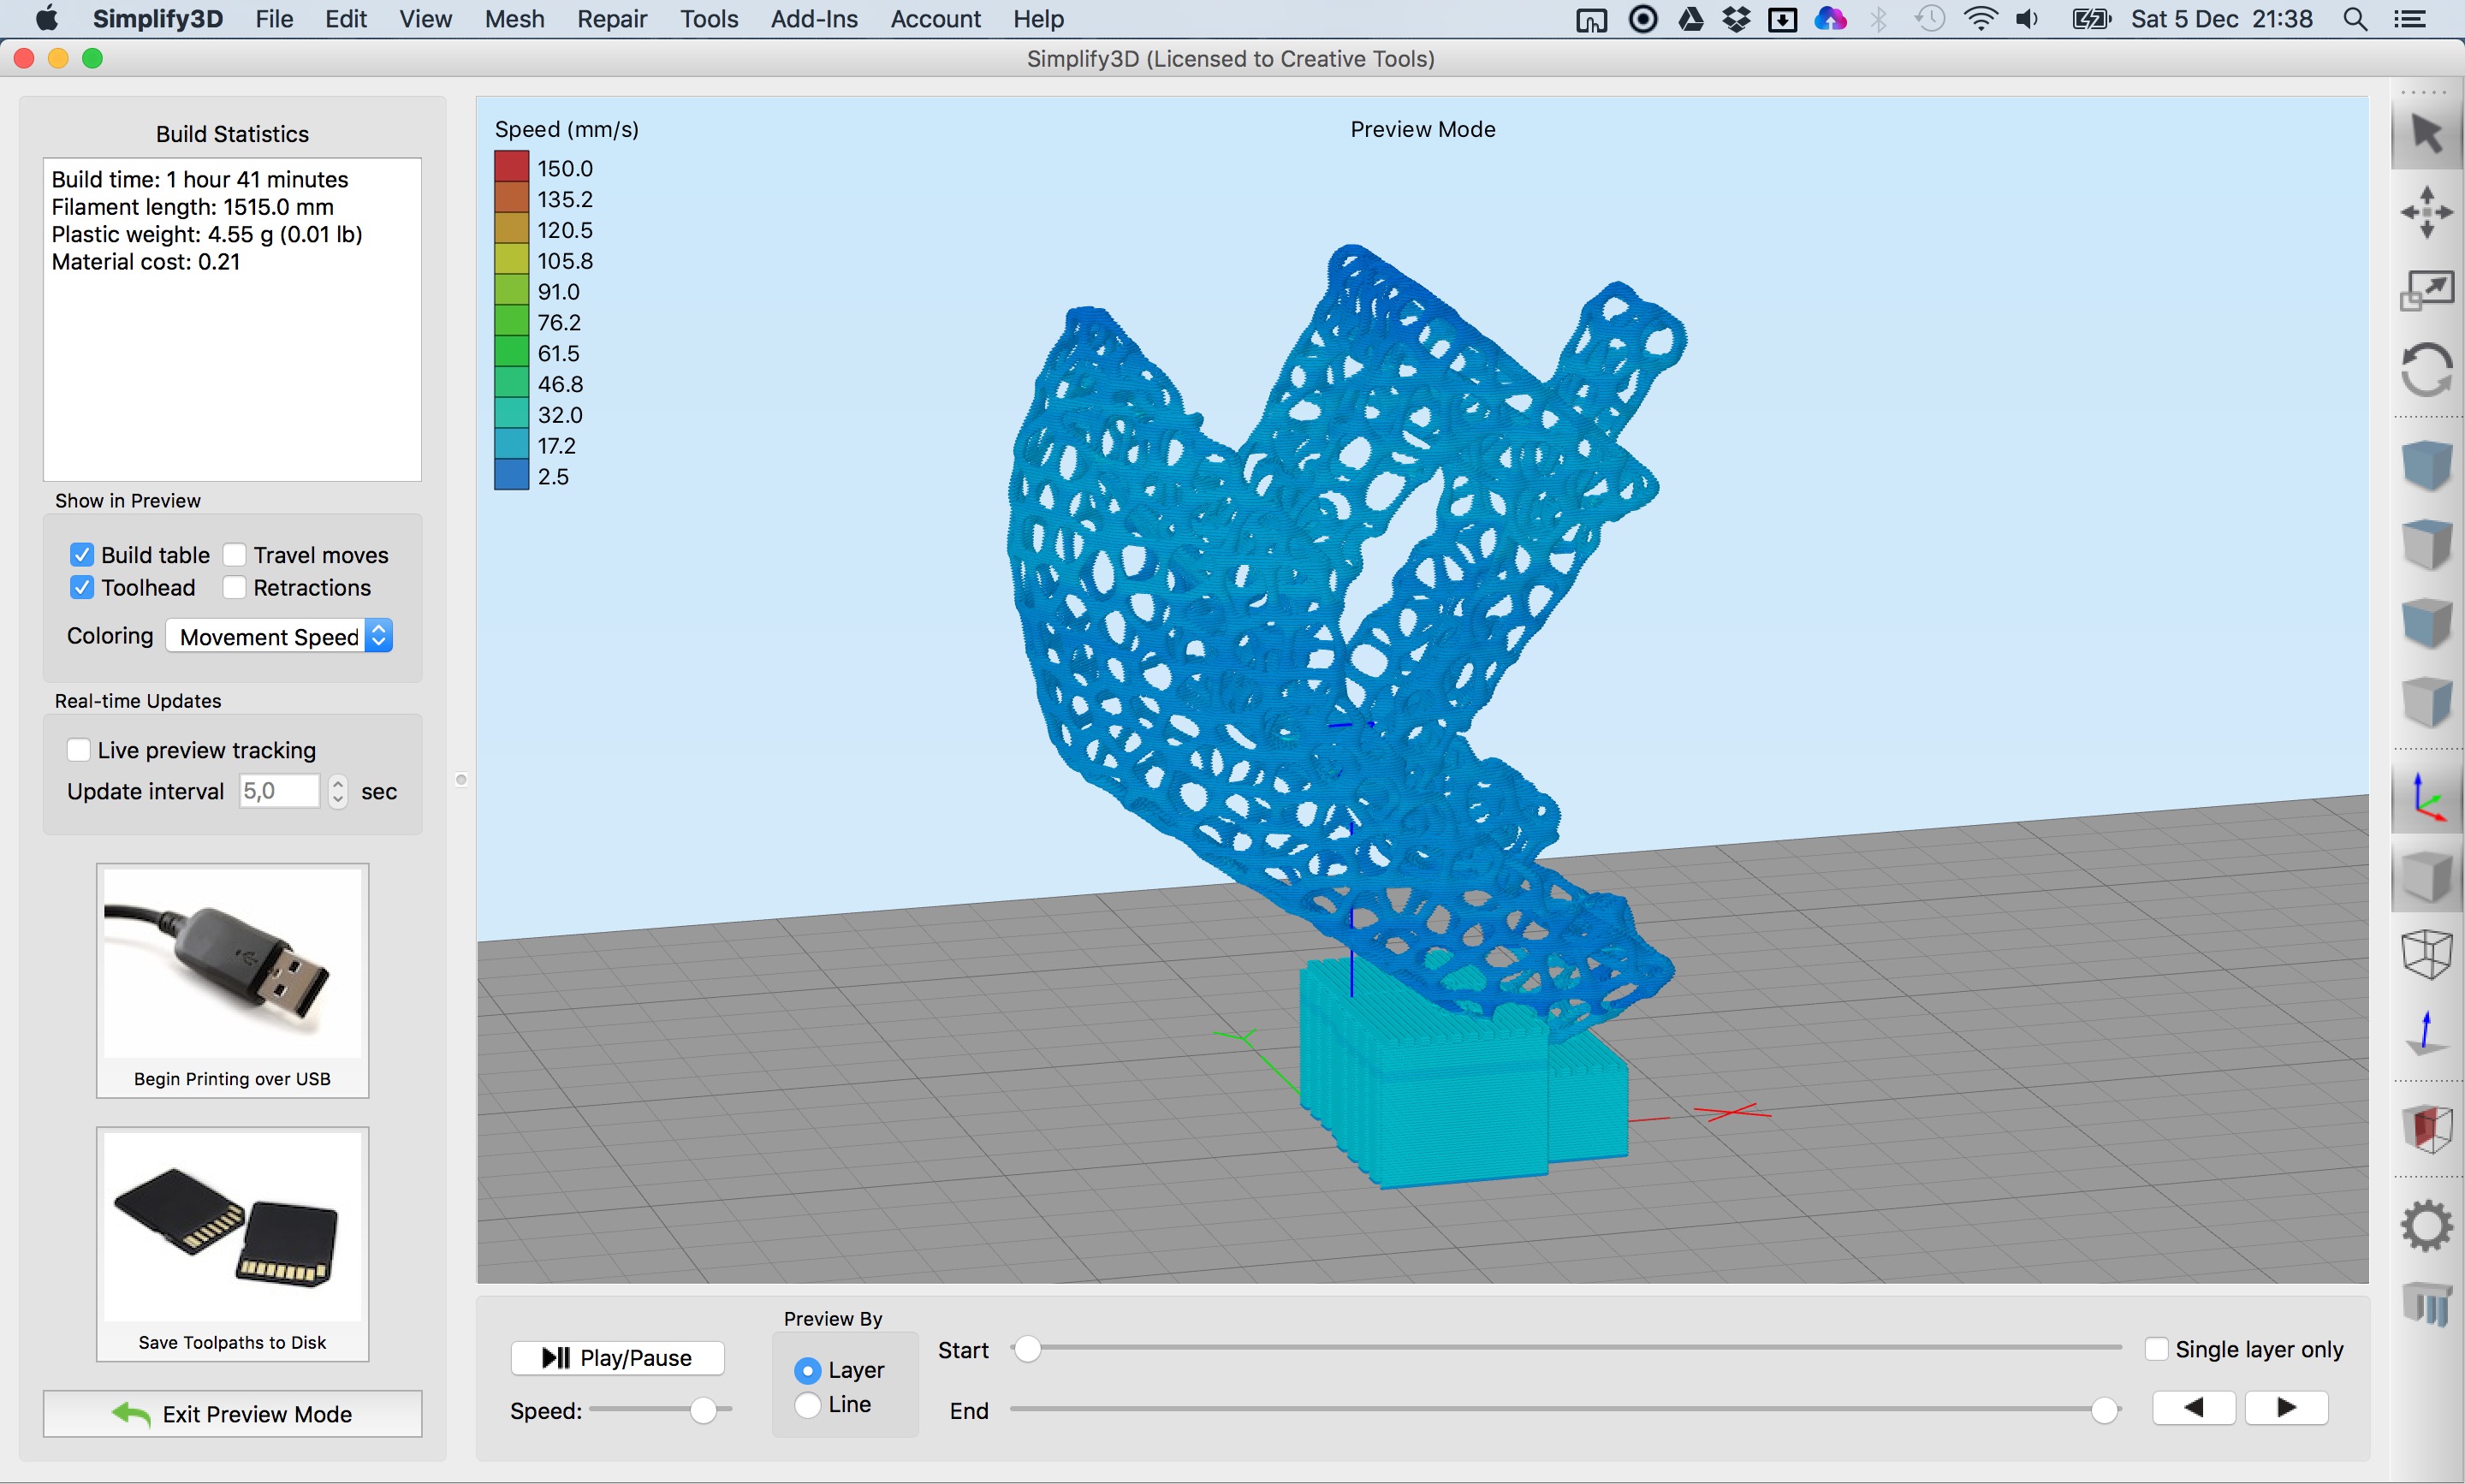This screenshot has height=1484, width=2465.
Task: Open the Edit menu
Action: pyautogui.click(x=346, y=19)
